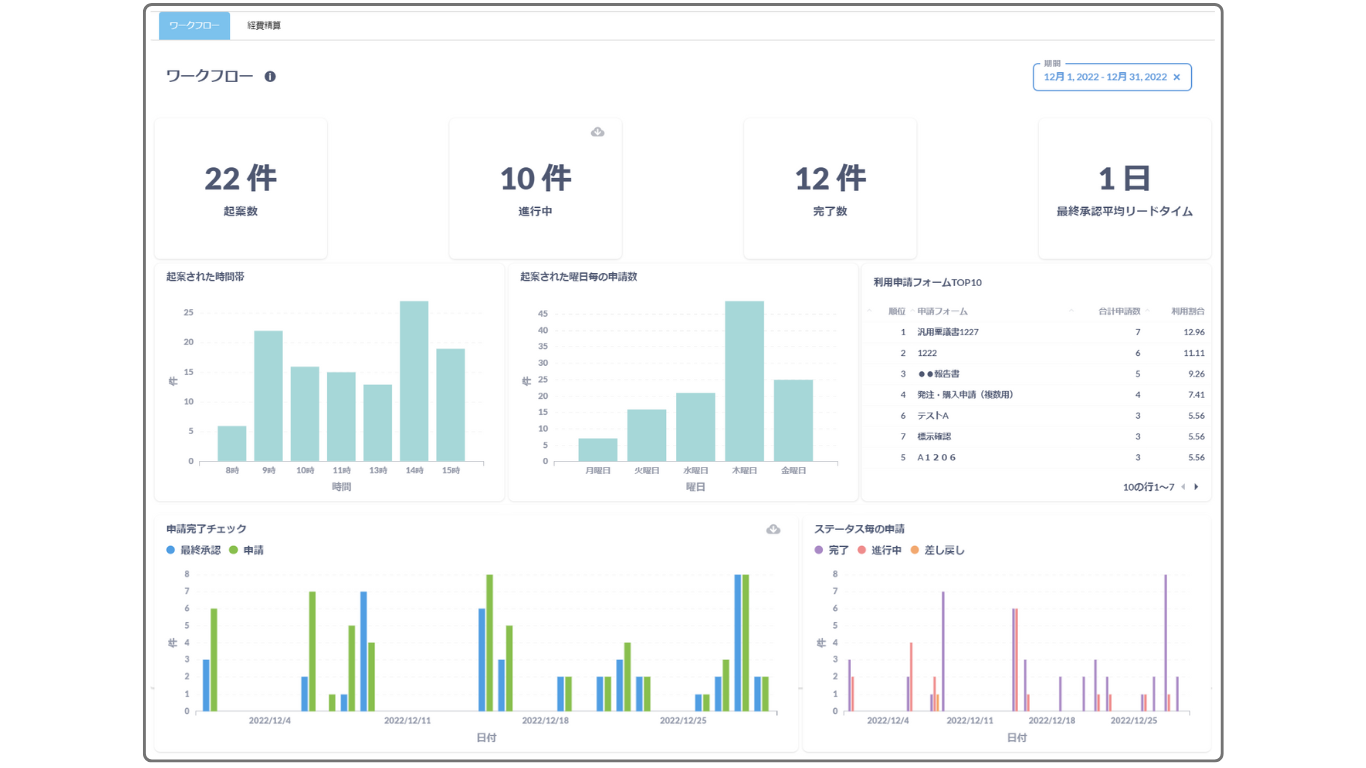Image resolution: width=1366 pixels, height=768 pixels.
Task: Click the 12.96 usage value
Action: pyautogui.click(x=1193, y=332)
